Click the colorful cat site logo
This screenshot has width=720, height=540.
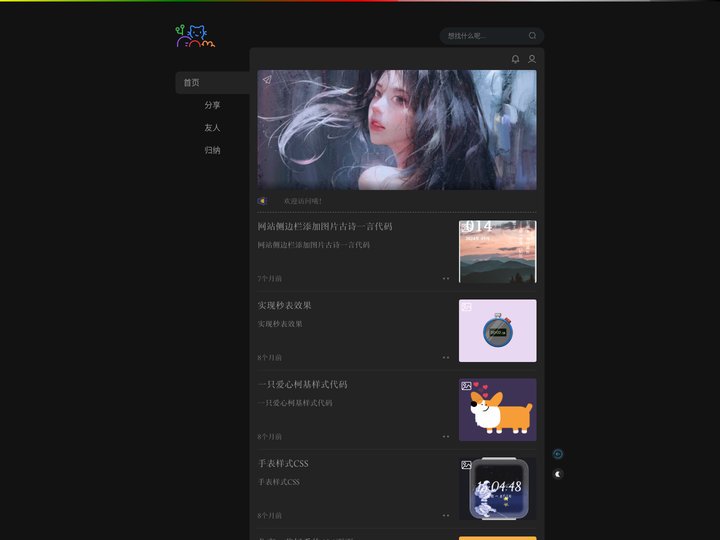point(195,36)
